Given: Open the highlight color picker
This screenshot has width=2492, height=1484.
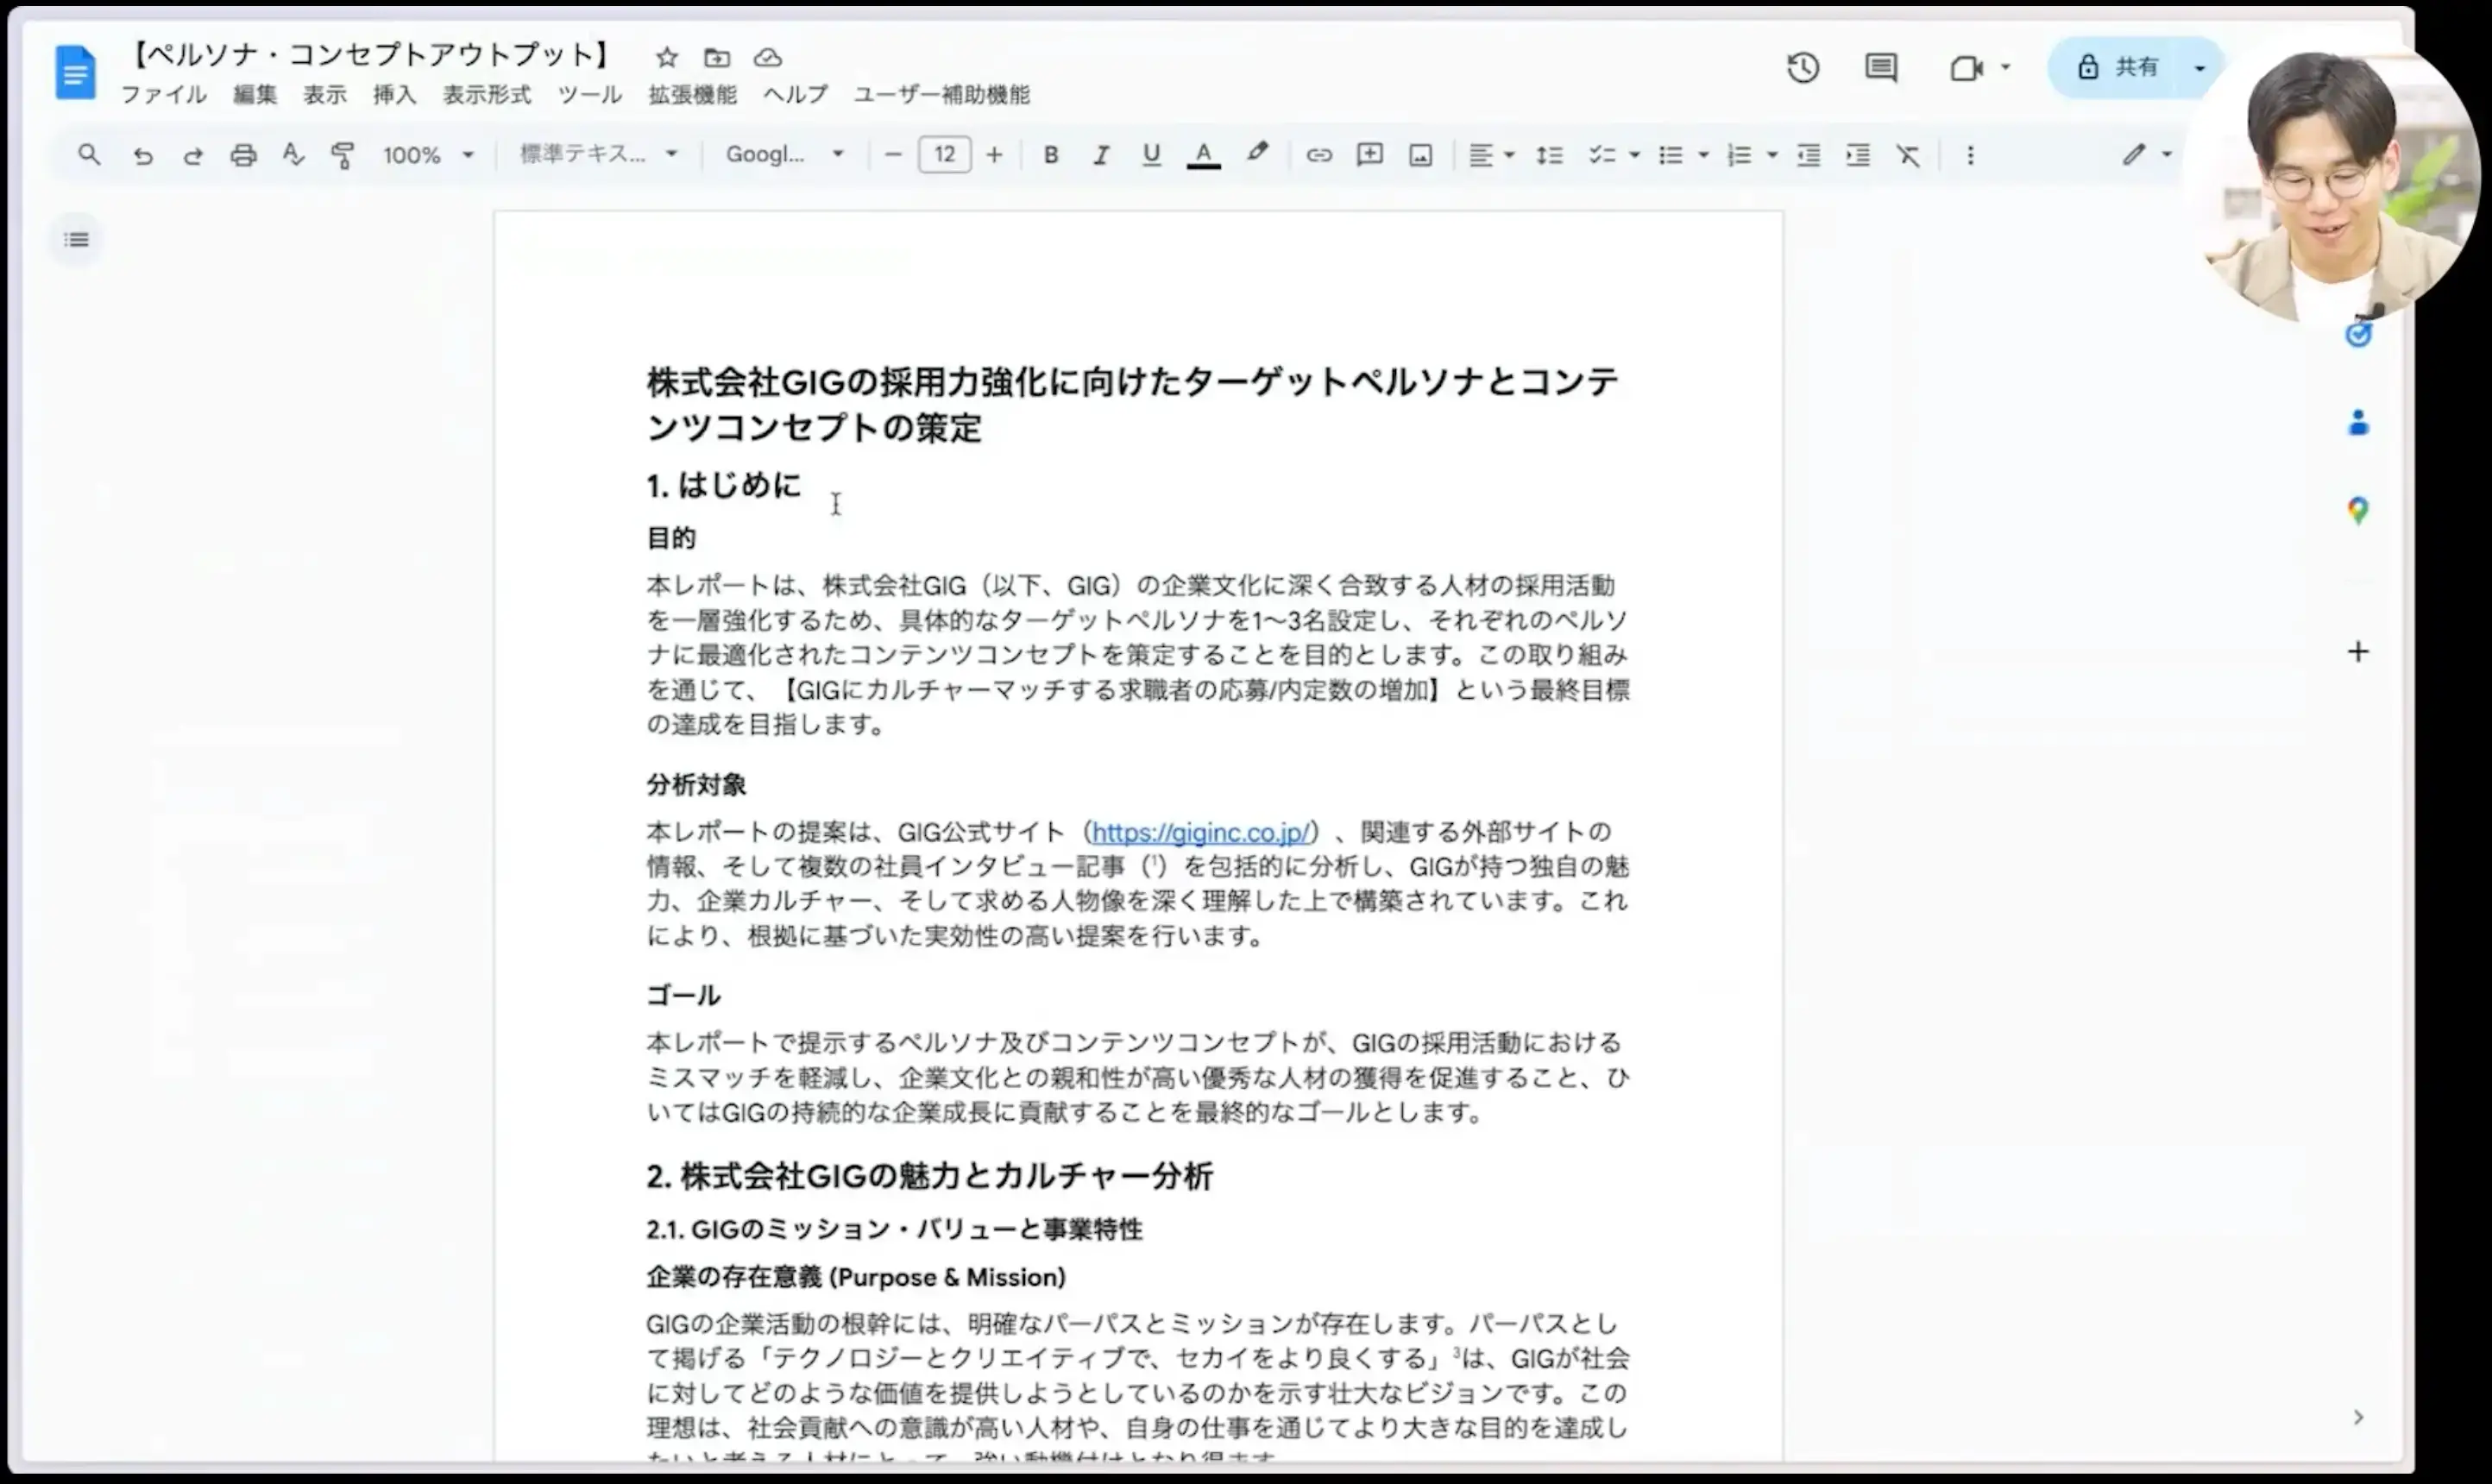Looking at the screenshot, I should (1257, 153).
